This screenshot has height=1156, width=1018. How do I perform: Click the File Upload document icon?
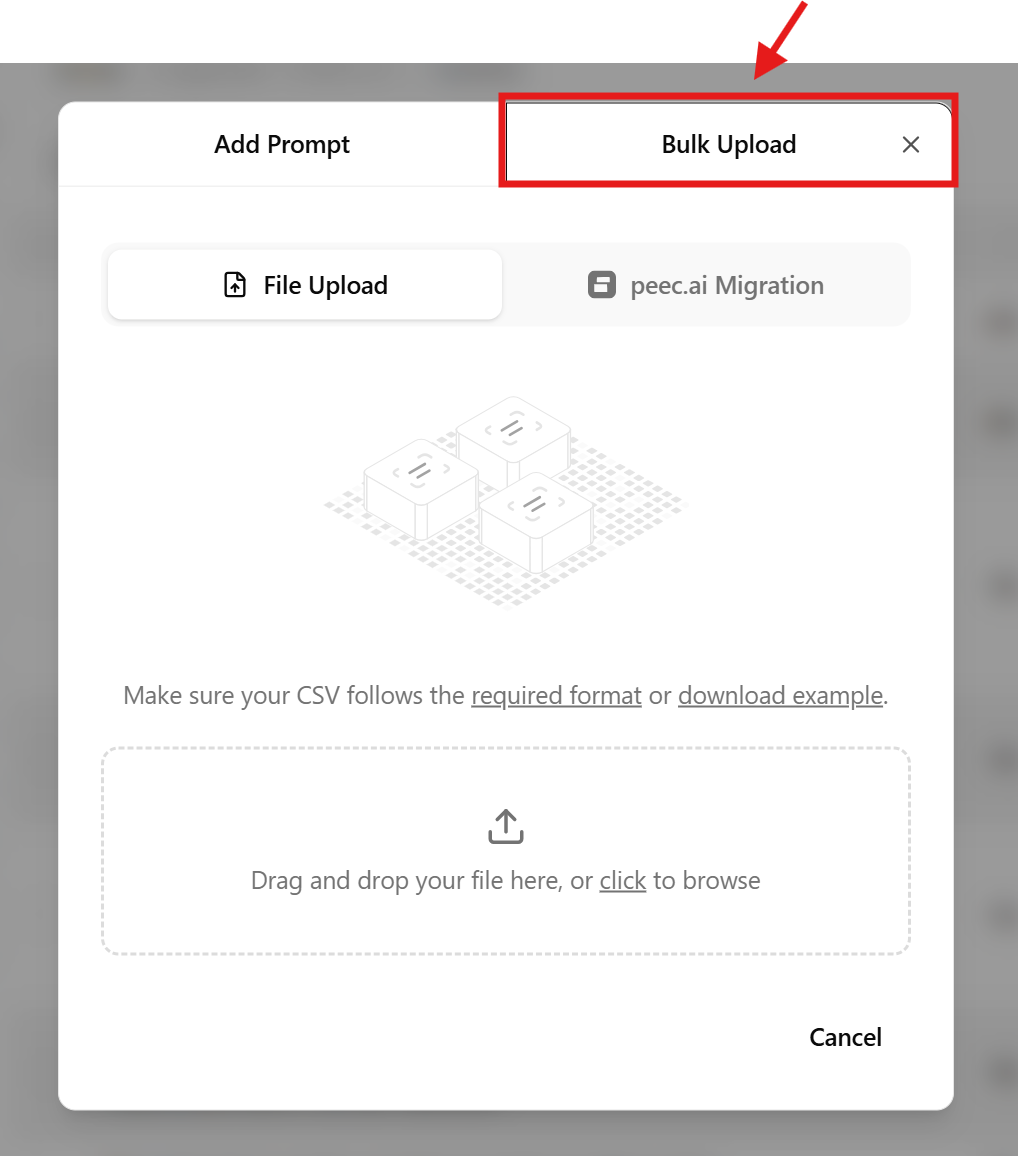tap(233, 284)
